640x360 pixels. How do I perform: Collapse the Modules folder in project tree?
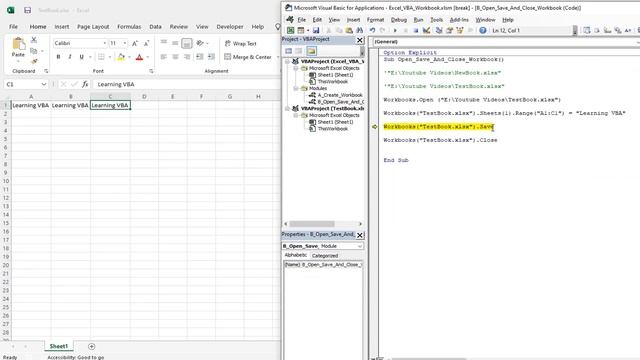coord(296,89)
